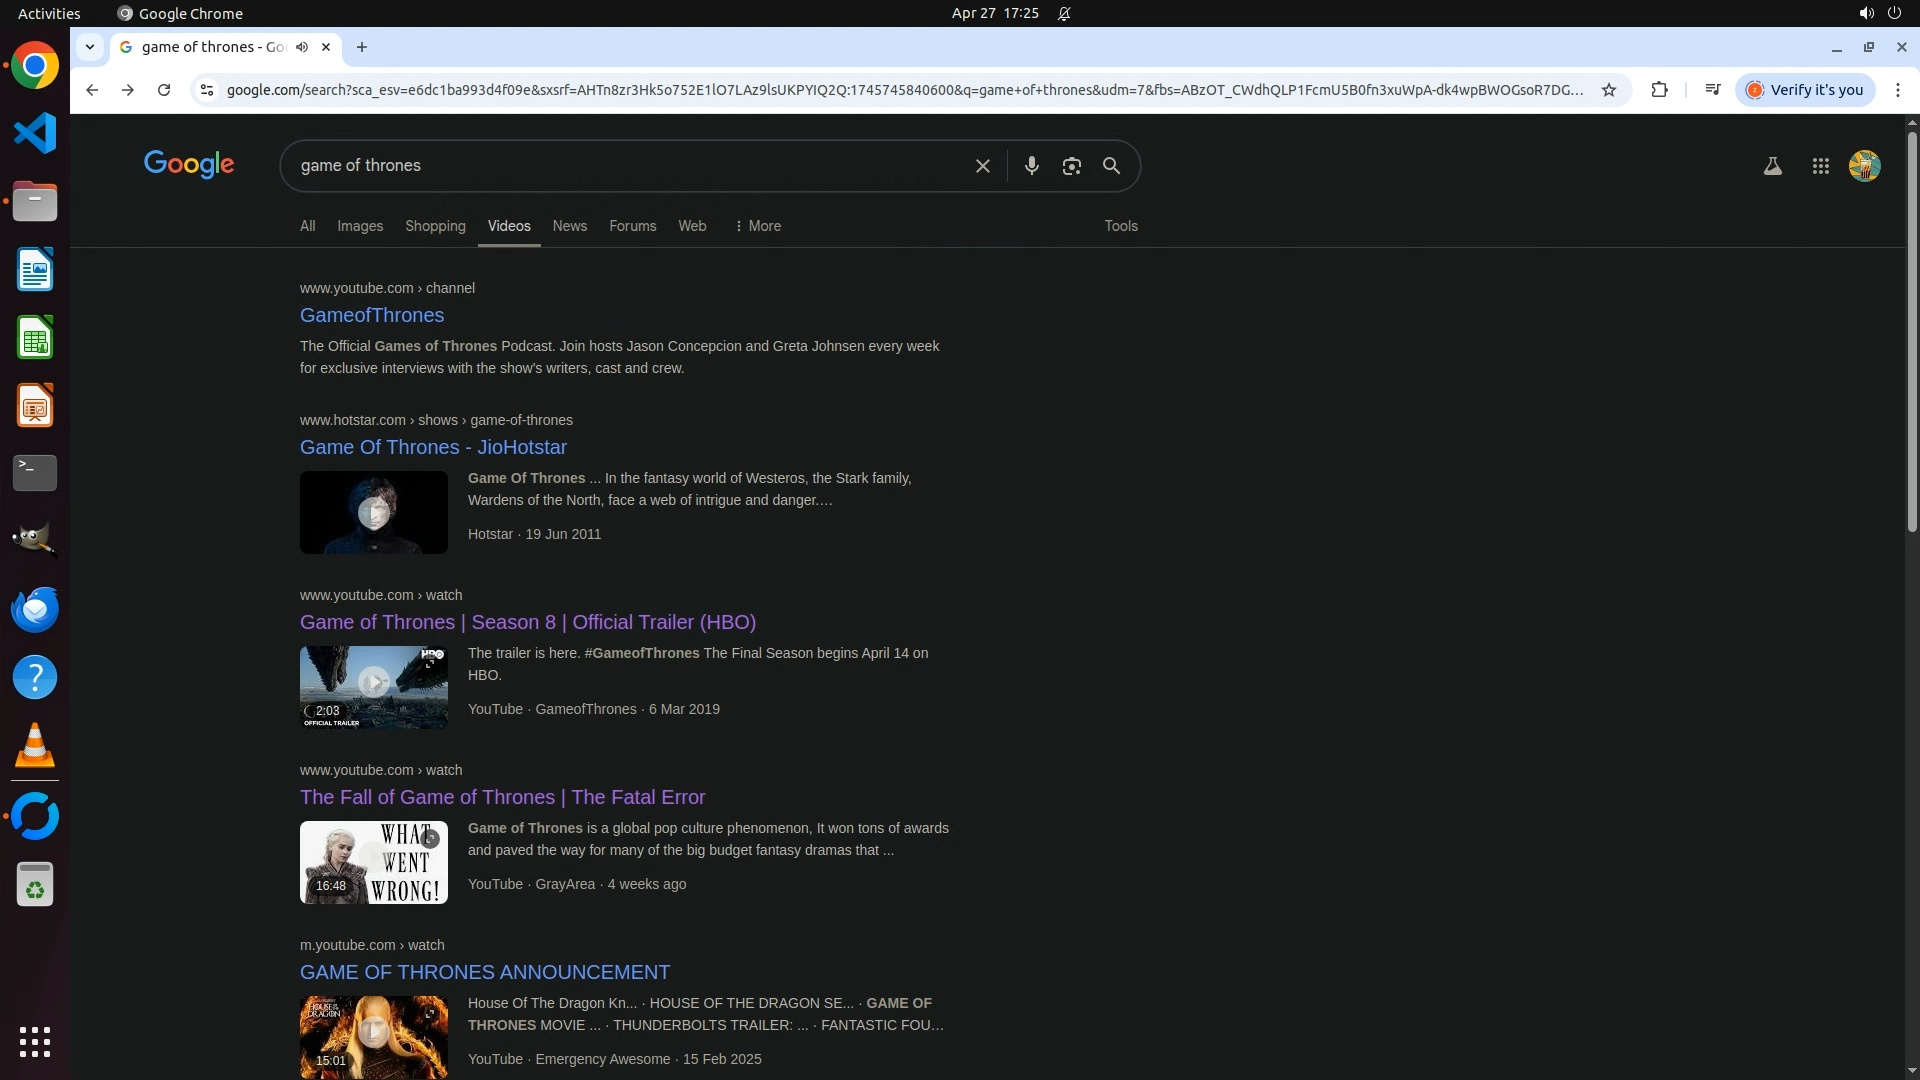Click the voice search microphone icon
Screen dimensions: 1920x1080
click(x=1031, y=166)
